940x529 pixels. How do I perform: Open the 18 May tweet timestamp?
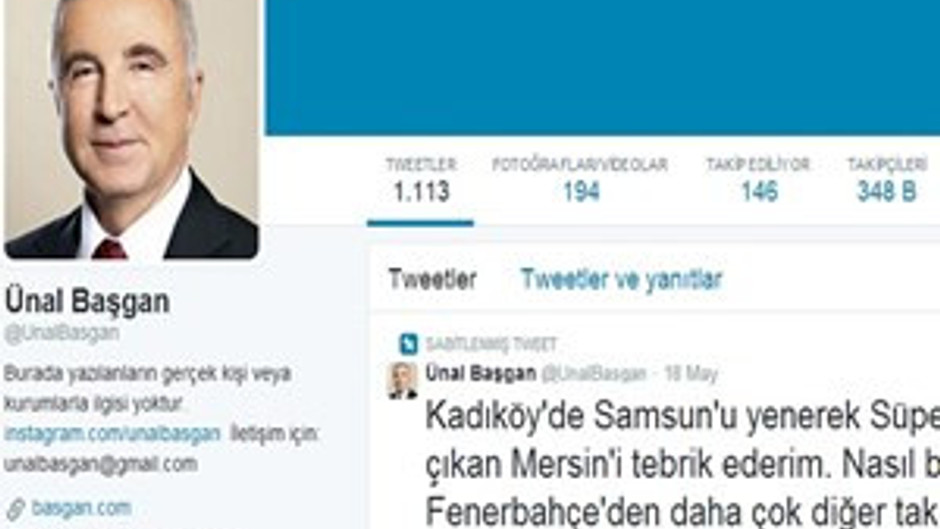(x=691, y=374)
